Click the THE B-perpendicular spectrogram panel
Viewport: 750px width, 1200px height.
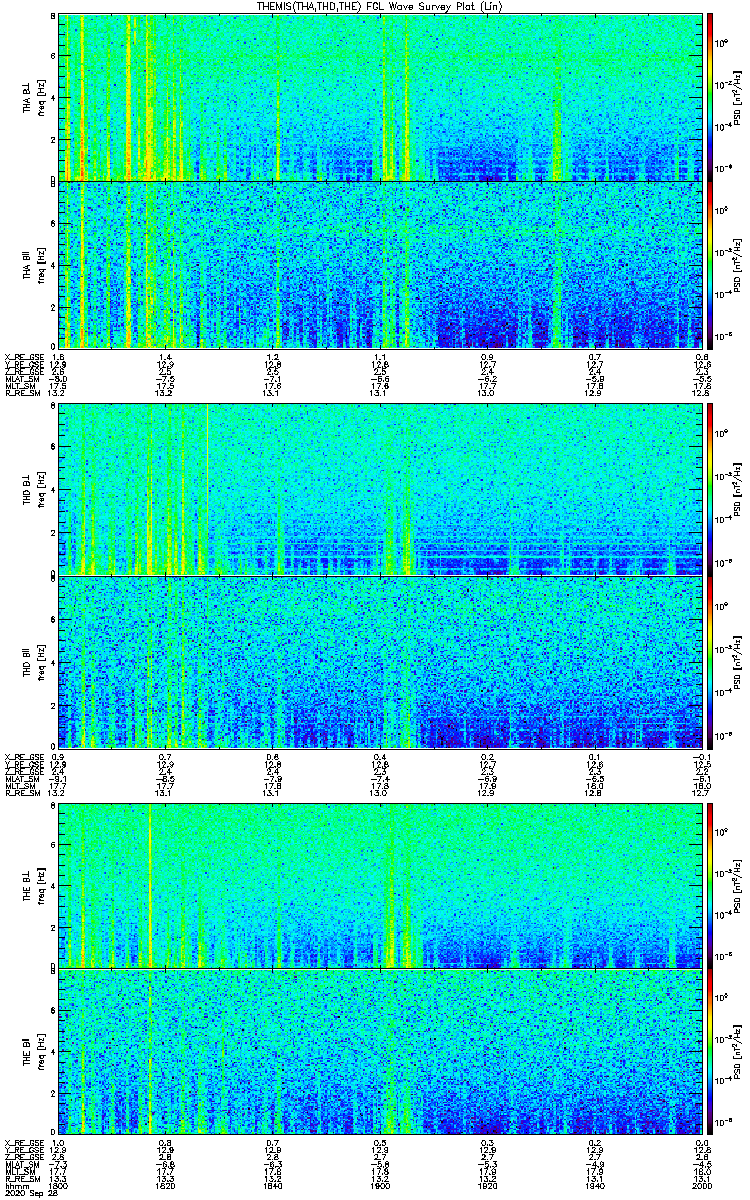click(x=381, y=884)
